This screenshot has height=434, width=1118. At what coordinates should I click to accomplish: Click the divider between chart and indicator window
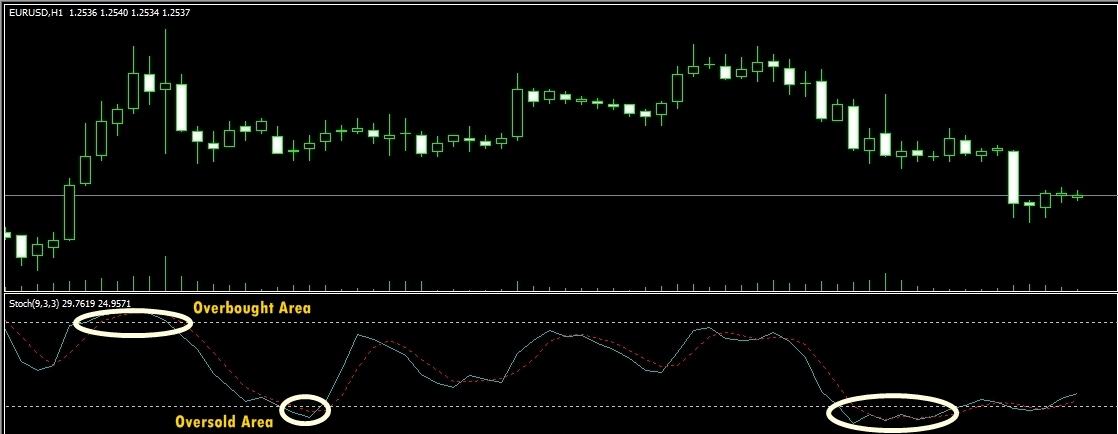click(x=560, y=292)
